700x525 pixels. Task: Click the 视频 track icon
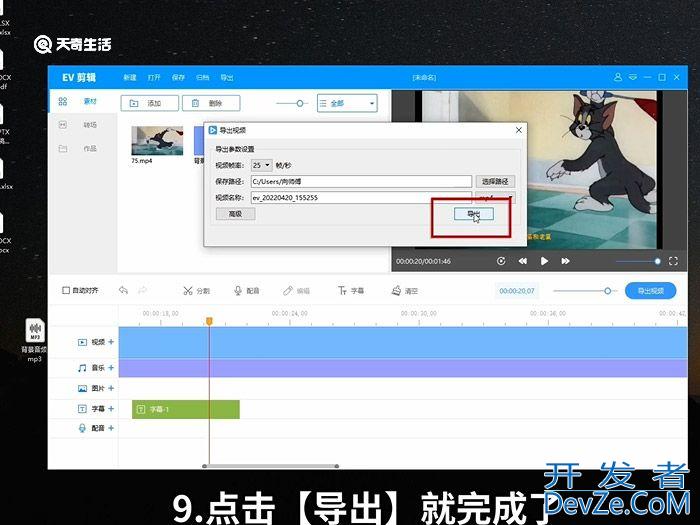coord(83,342)
